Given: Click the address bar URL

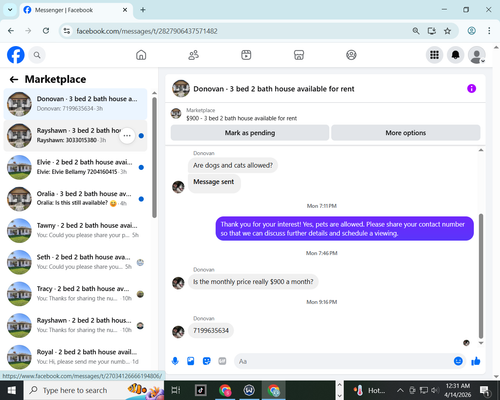Looking at the screenshot, I should [x=147, y=31].
